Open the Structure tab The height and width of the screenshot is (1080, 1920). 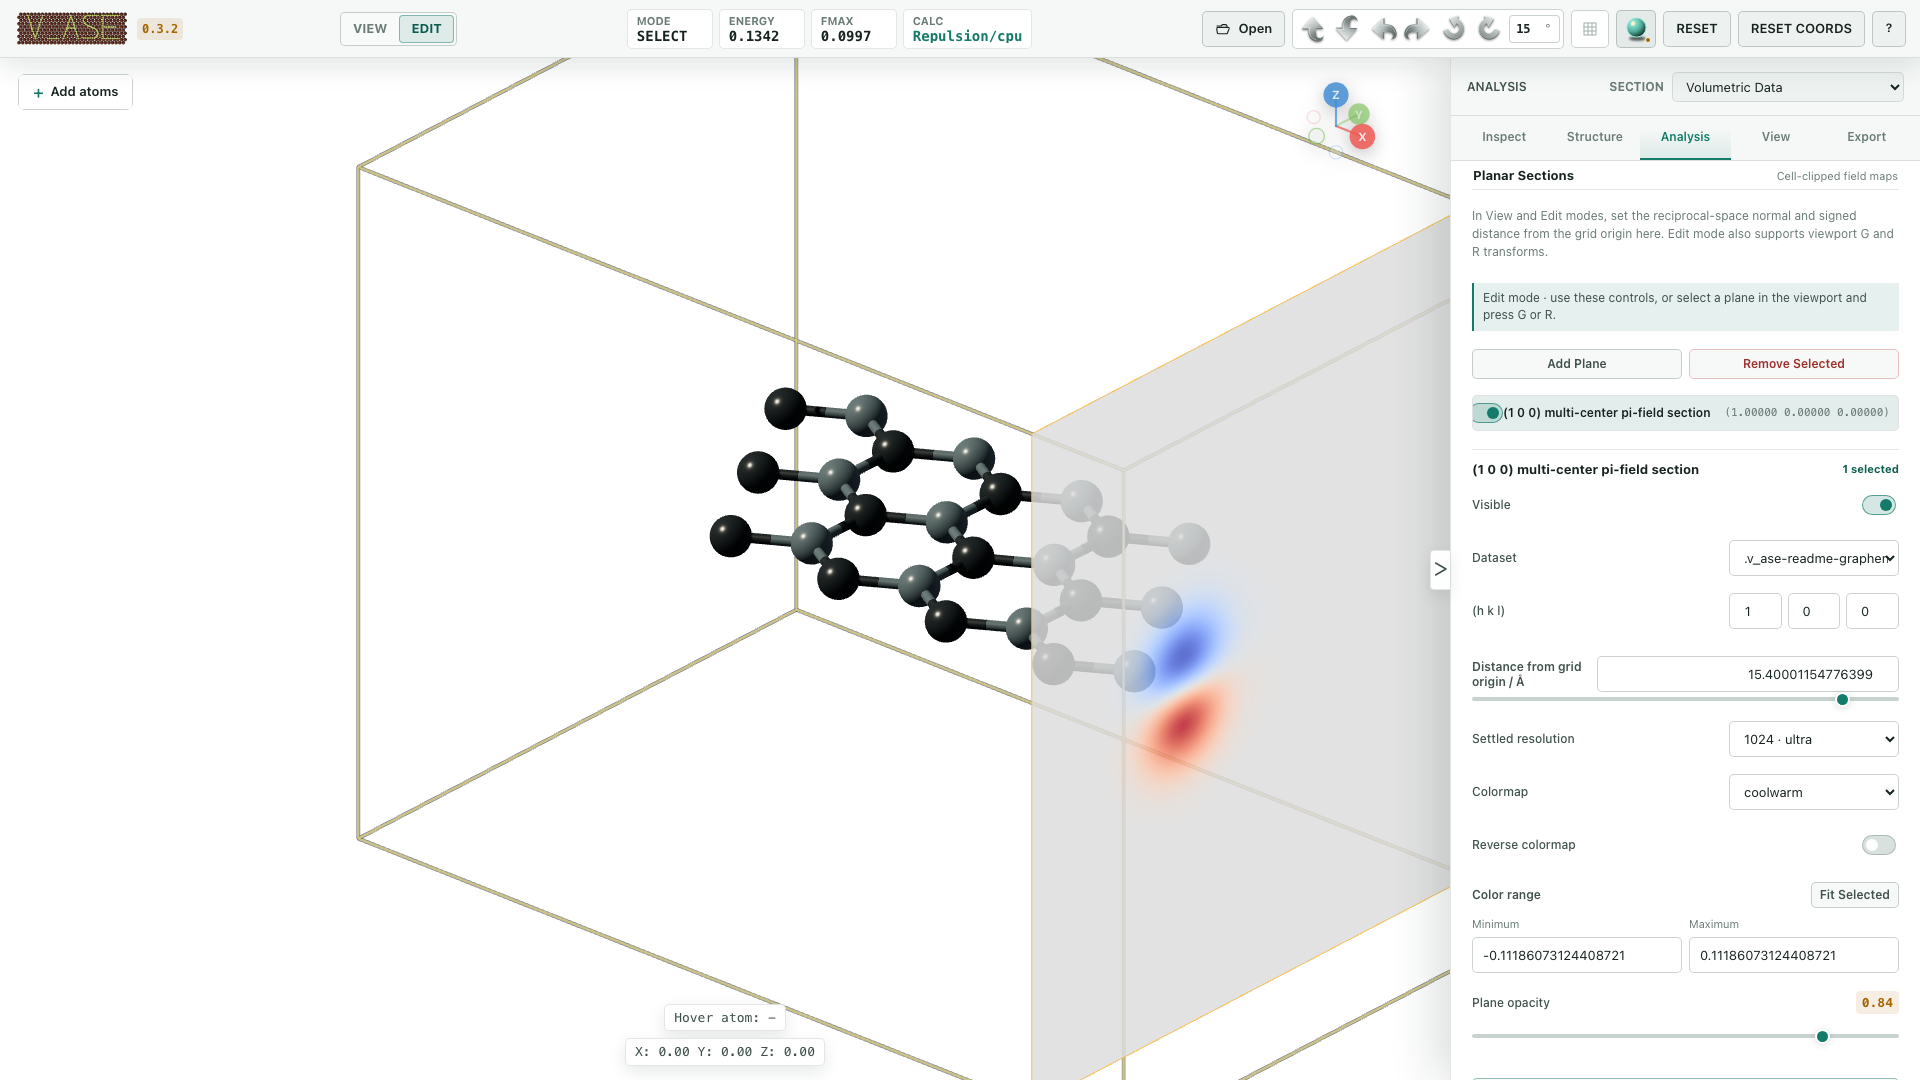pos(1594,137)
